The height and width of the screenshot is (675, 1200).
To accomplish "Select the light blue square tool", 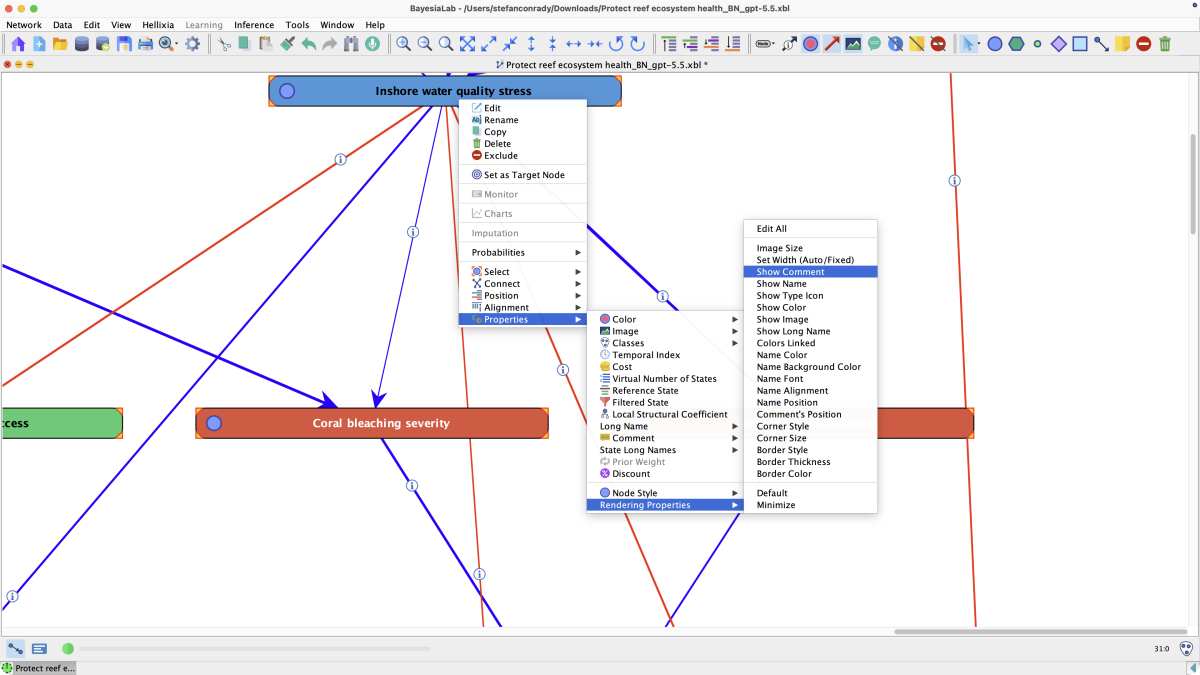I will tap(1080, 44).
